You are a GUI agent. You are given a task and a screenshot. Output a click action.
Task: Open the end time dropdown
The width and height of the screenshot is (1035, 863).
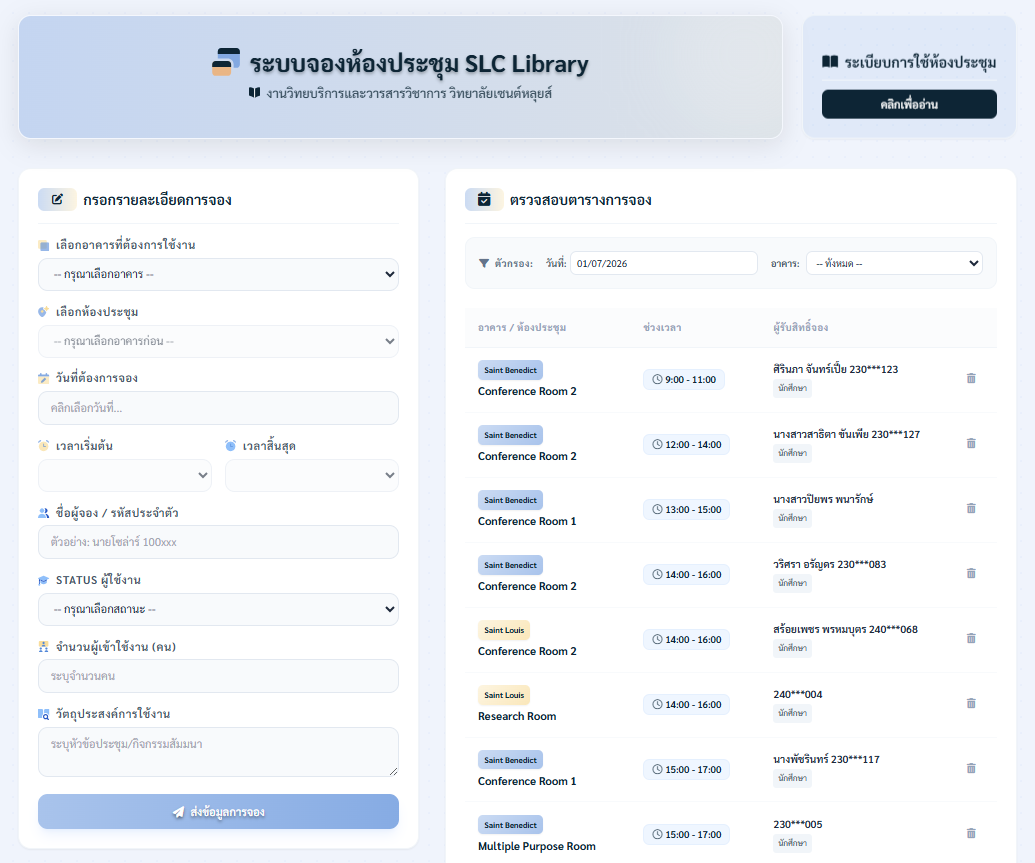coord(312,475)
